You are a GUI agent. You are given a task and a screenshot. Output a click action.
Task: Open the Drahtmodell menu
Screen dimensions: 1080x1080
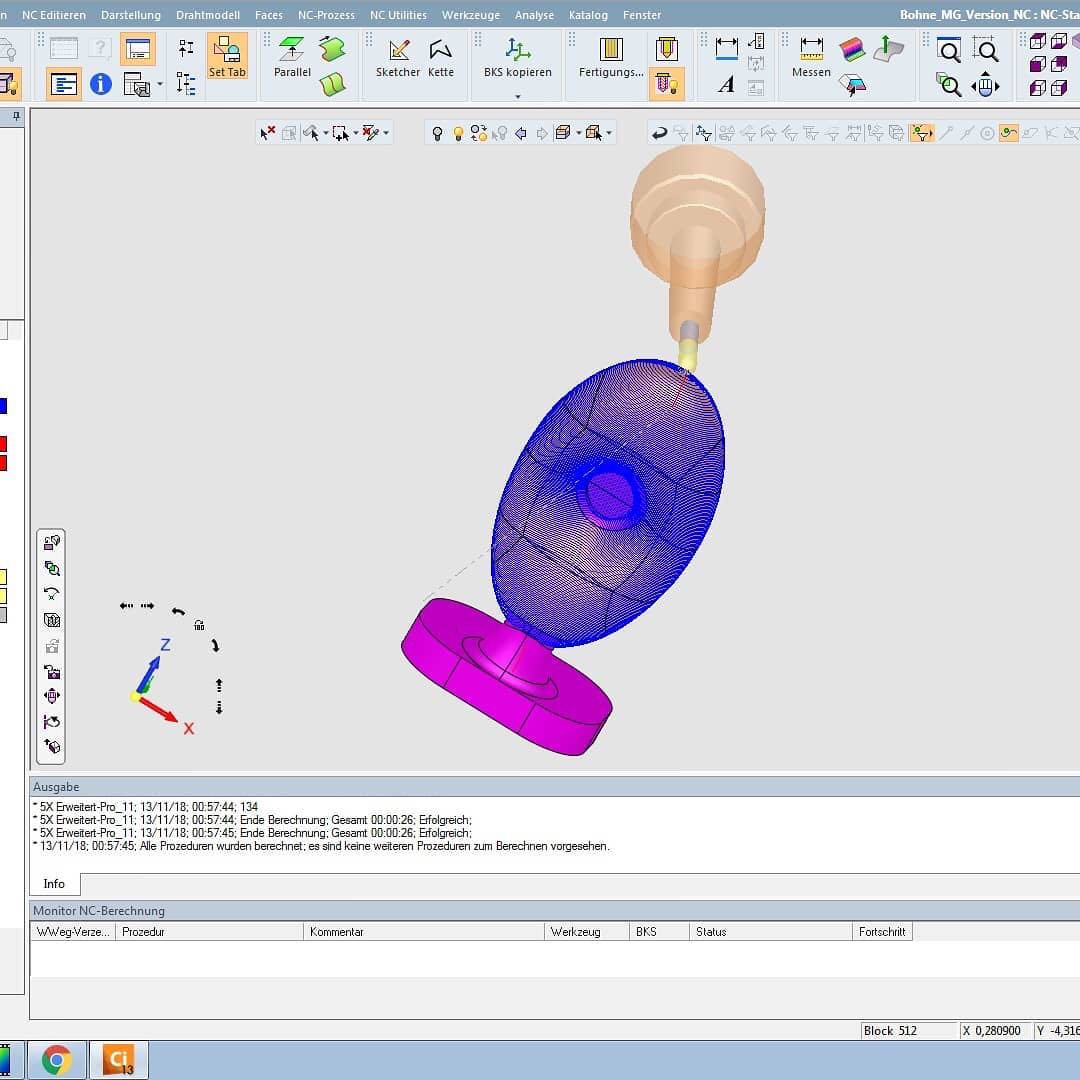click(207, 14)
